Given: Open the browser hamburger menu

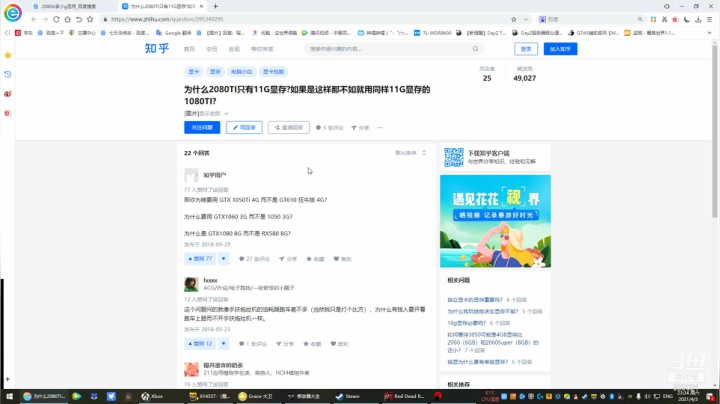Looking at the screenshot, I should coord(709,19).
